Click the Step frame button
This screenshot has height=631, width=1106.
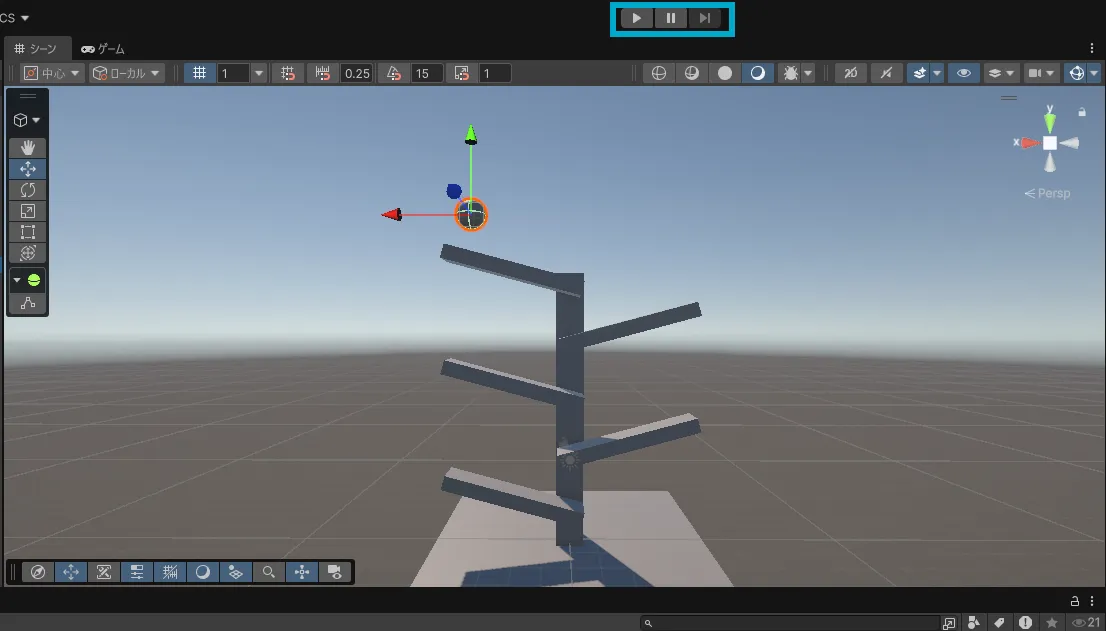click(706, 18)
